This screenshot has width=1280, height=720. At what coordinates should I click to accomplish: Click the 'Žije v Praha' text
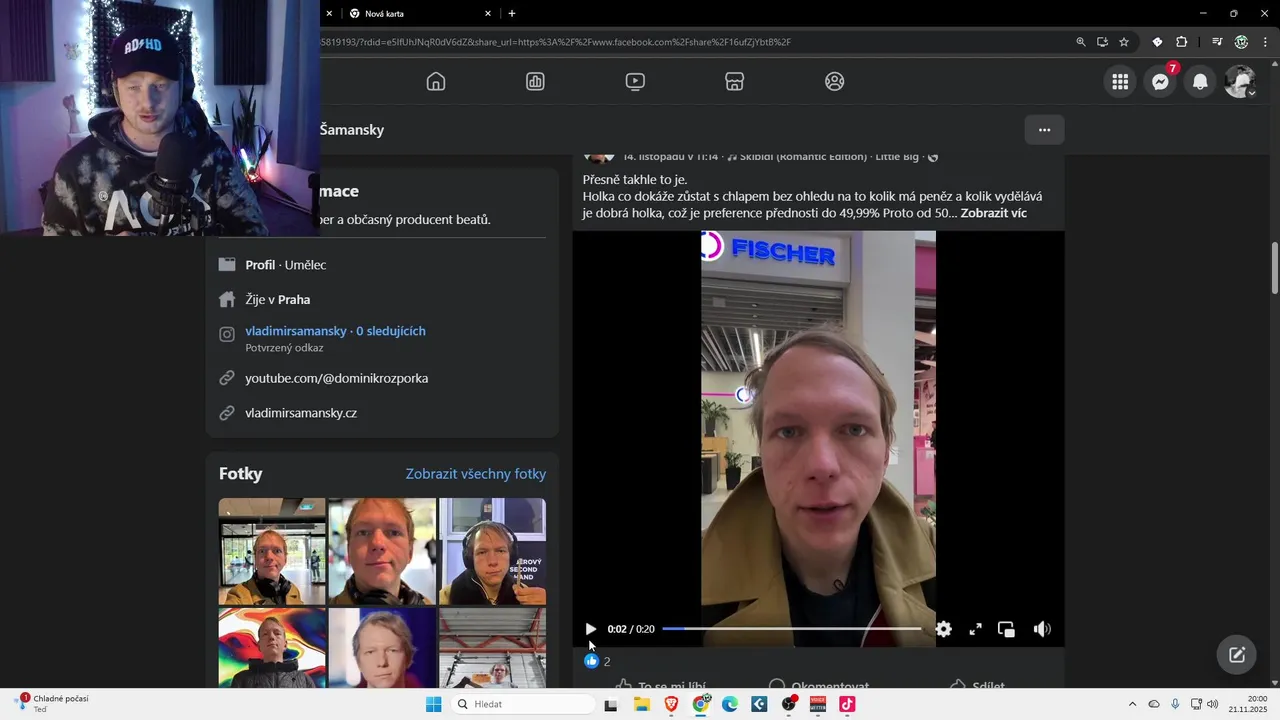(278, 299)
